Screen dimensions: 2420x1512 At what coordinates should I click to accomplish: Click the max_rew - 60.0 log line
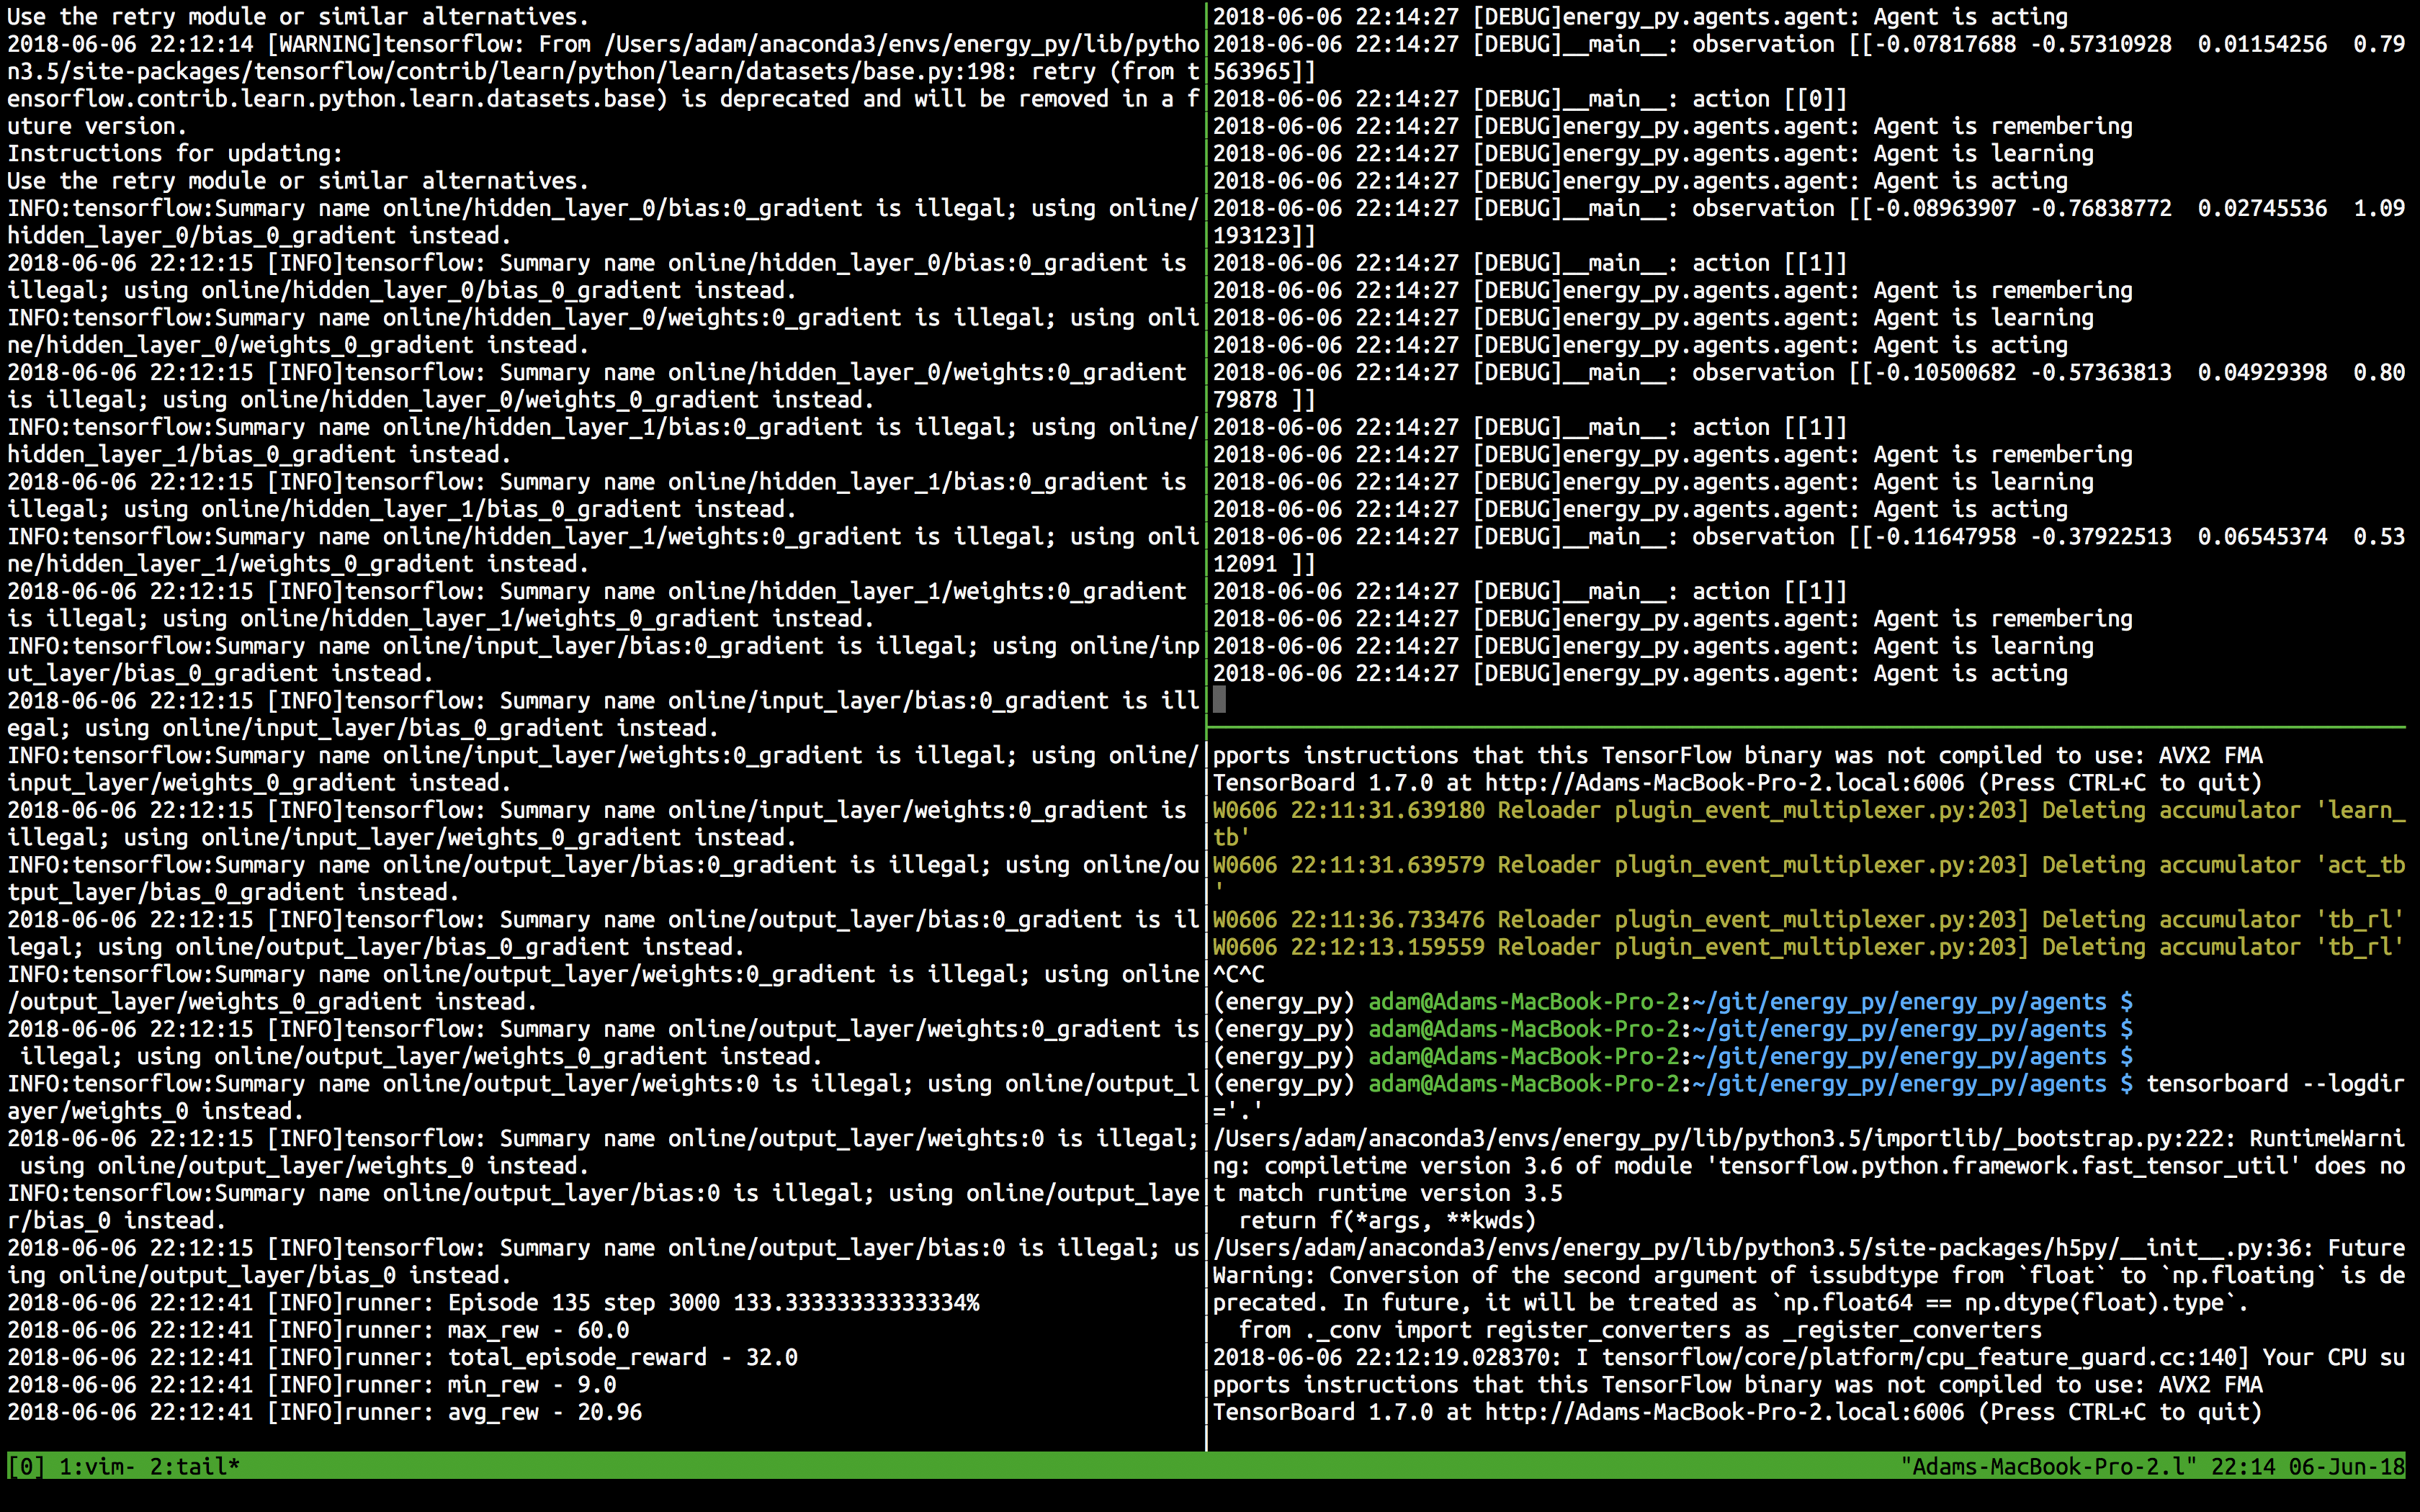tap(540, 1330)
